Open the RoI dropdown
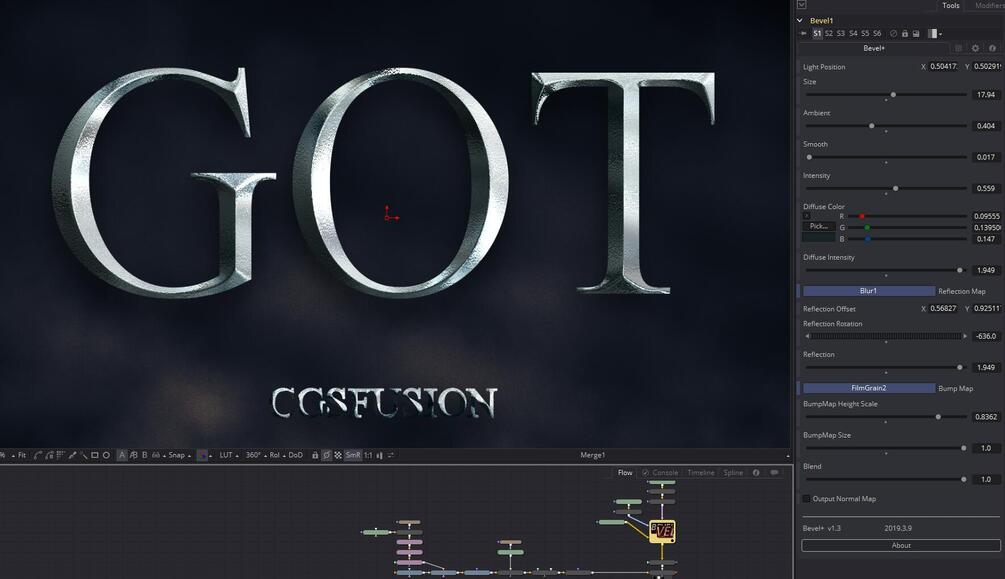This screenshot has width=1005, height=579. click(x=277, y=455)
